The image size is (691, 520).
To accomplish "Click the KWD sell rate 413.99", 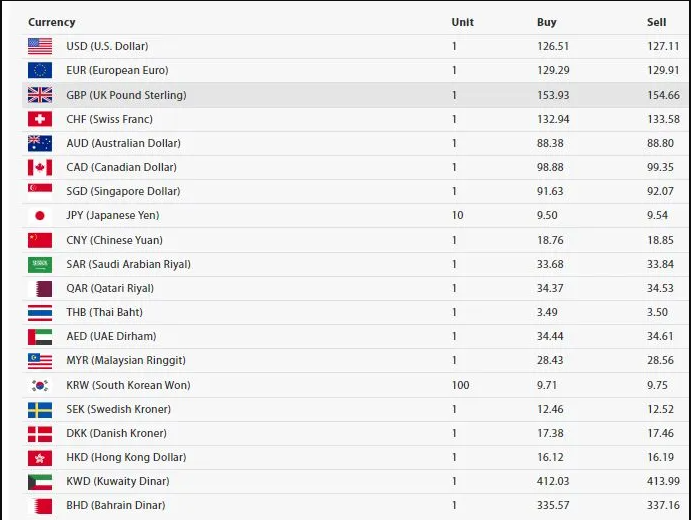I will click(x=663, y=481).
